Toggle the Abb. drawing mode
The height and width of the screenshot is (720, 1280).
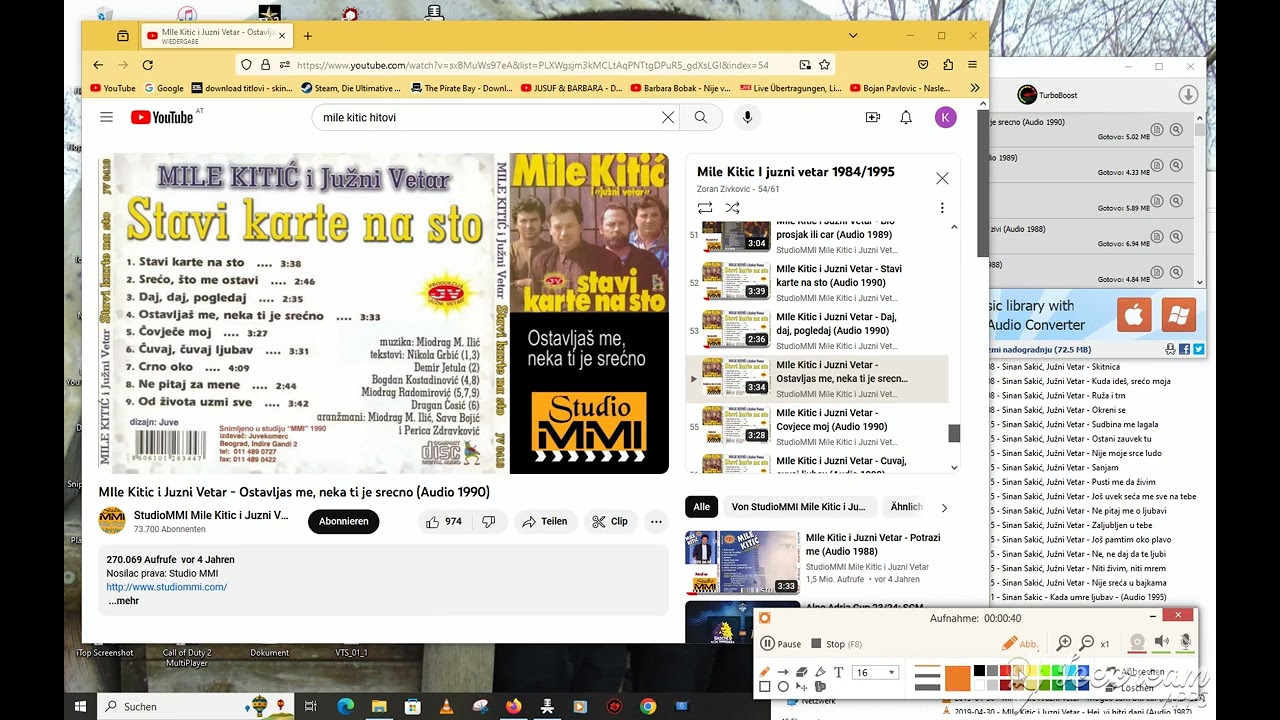pos(1020,644)
